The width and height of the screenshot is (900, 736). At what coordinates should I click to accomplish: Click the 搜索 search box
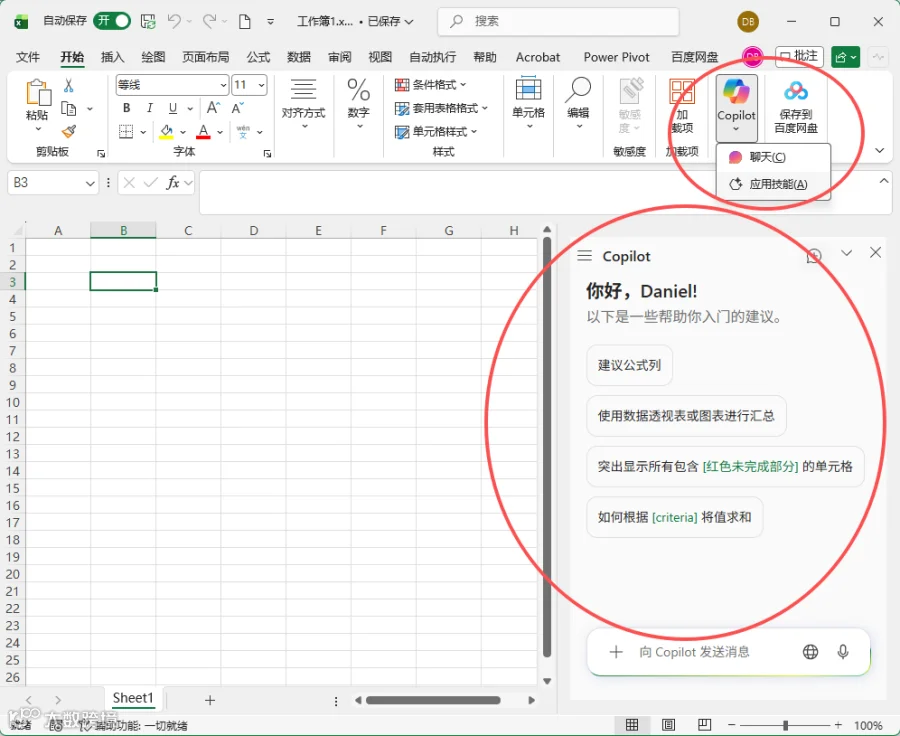558,21
